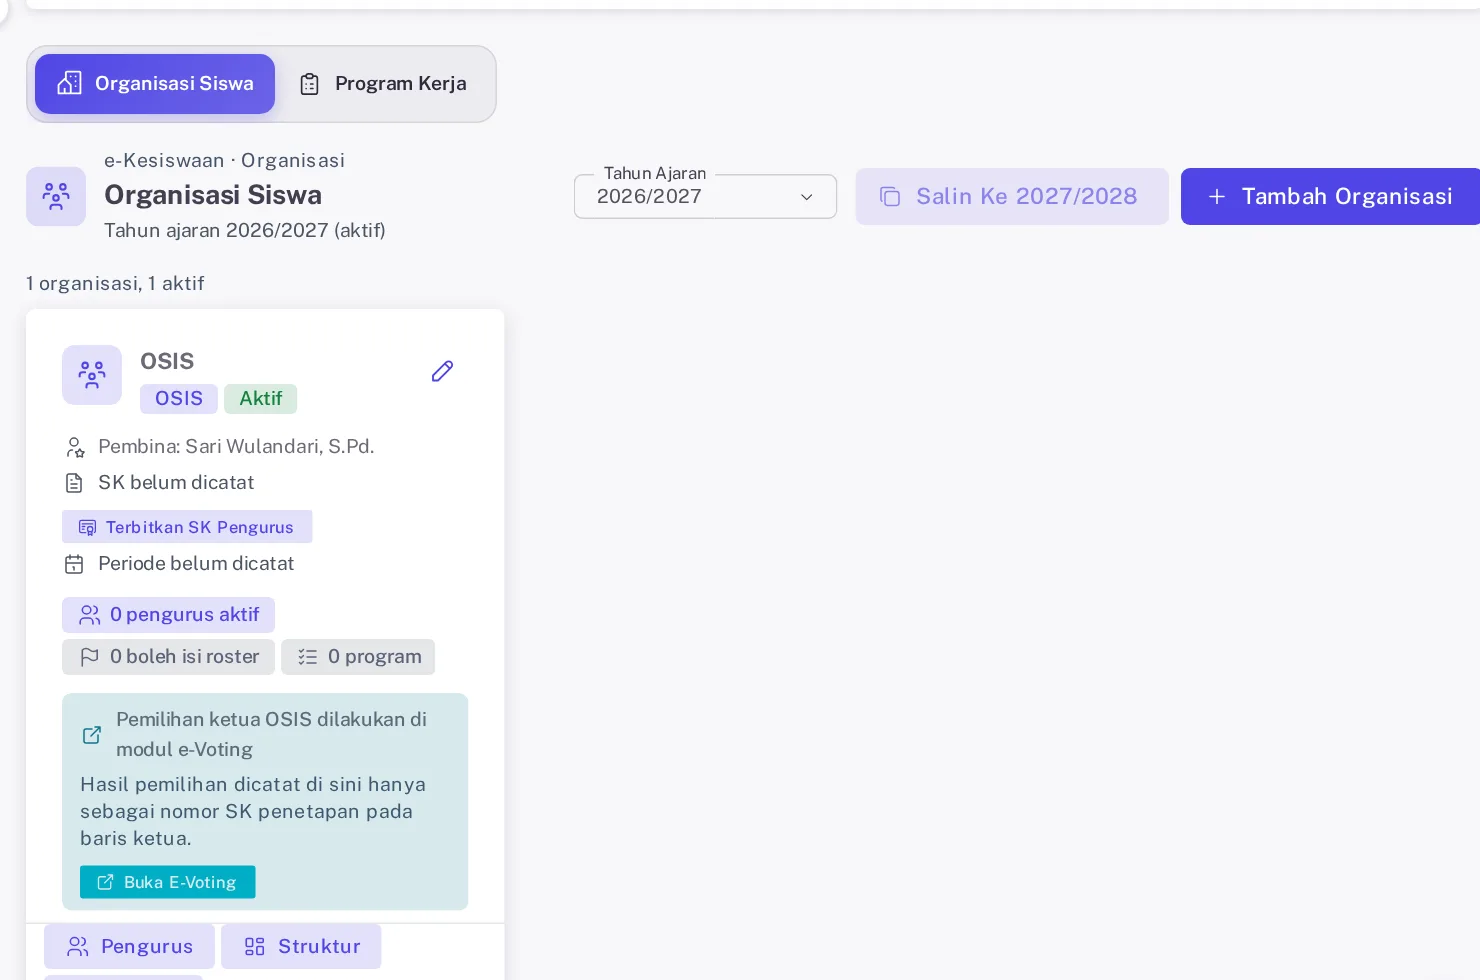The width and height of the screenshot is (1480, 980).
Task: Open the Program Kerja tab
Action: tap(384, 84)
